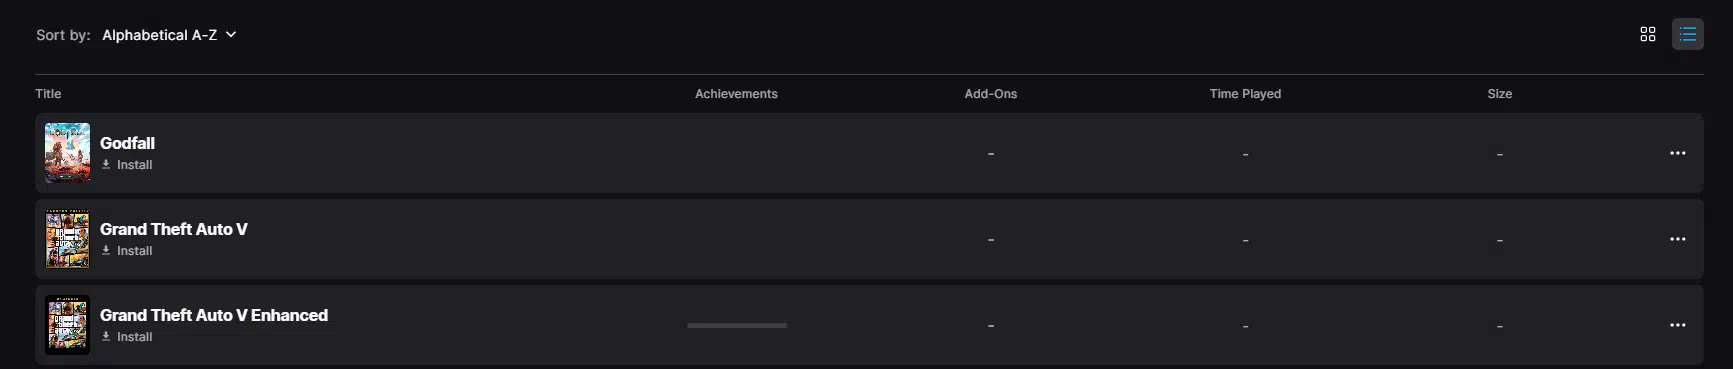
Task: Click the GTA V Enhanced download icon
Action: [x=106, y=336]
